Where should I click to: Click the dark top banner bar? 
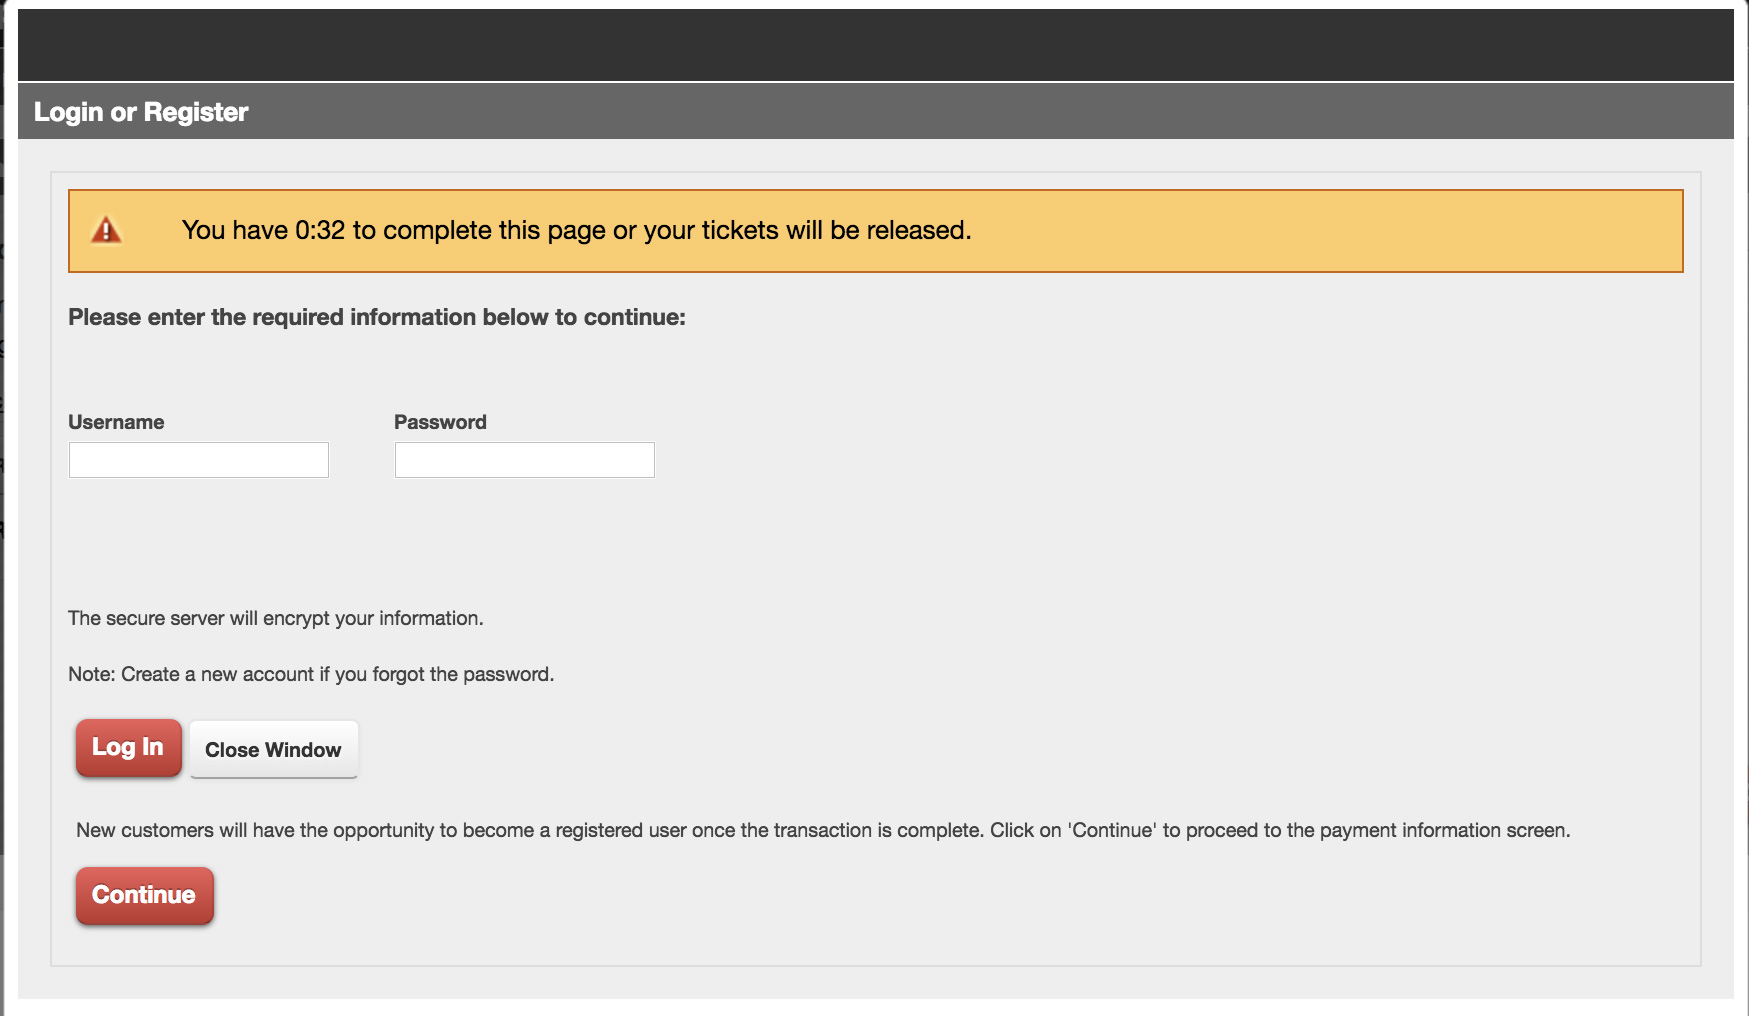pos(875,45)
